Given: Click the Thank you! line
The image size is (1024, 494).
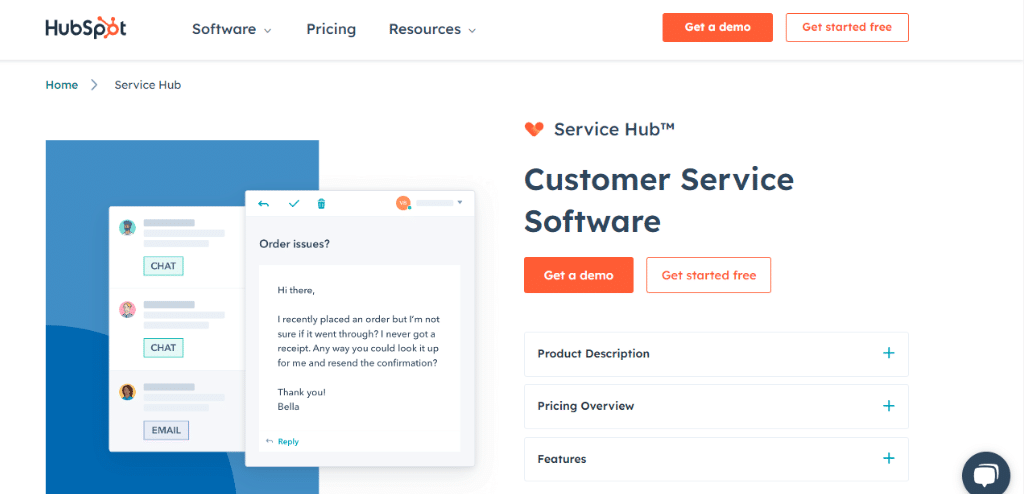Looking at the screenshot, I should (301, 392).
